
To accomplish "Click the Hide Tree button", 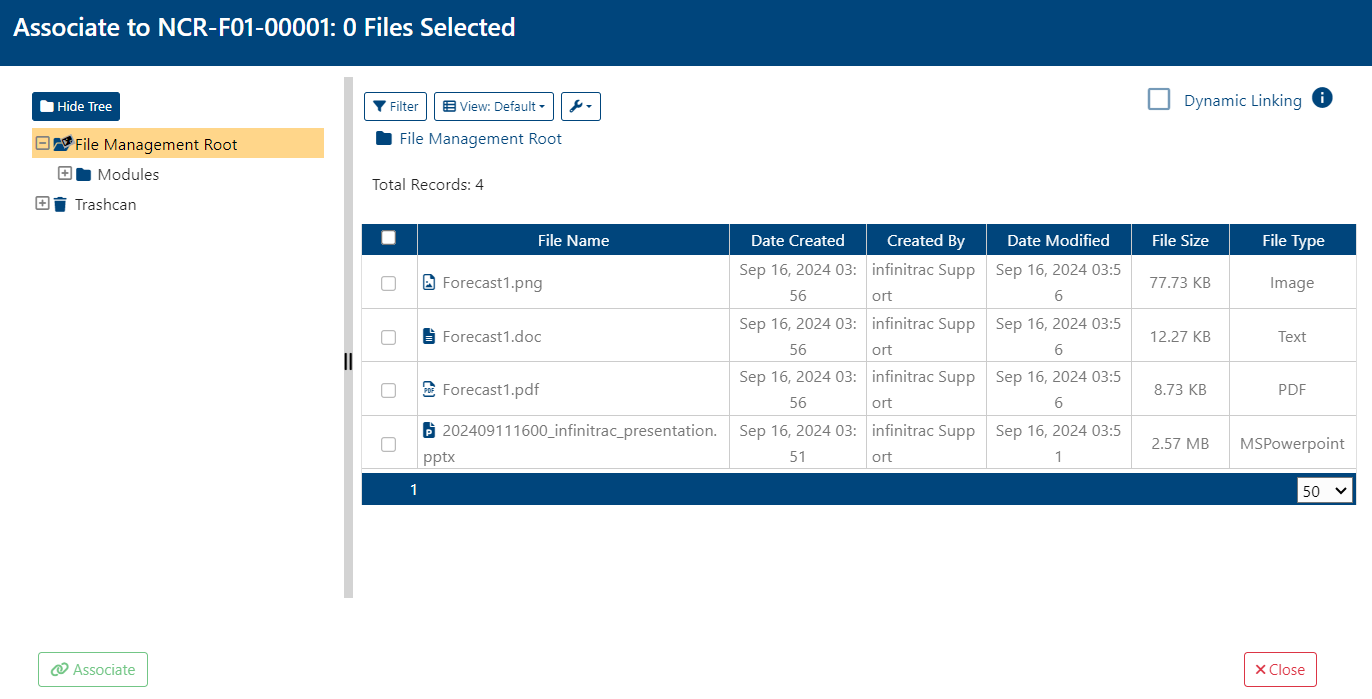I will pyautogui.click(x=76, y=107).
